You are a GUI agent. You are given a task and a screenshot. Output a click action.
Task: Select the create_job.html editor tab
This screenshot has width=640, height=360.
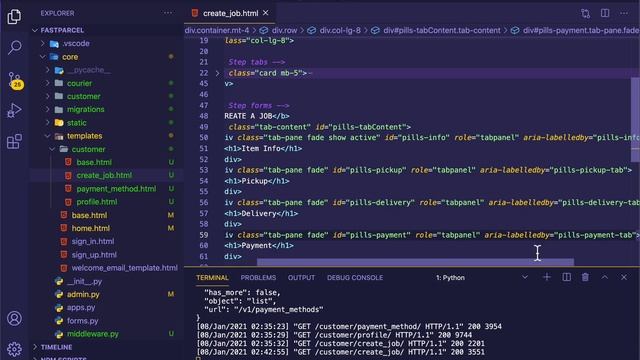point(230,13)
